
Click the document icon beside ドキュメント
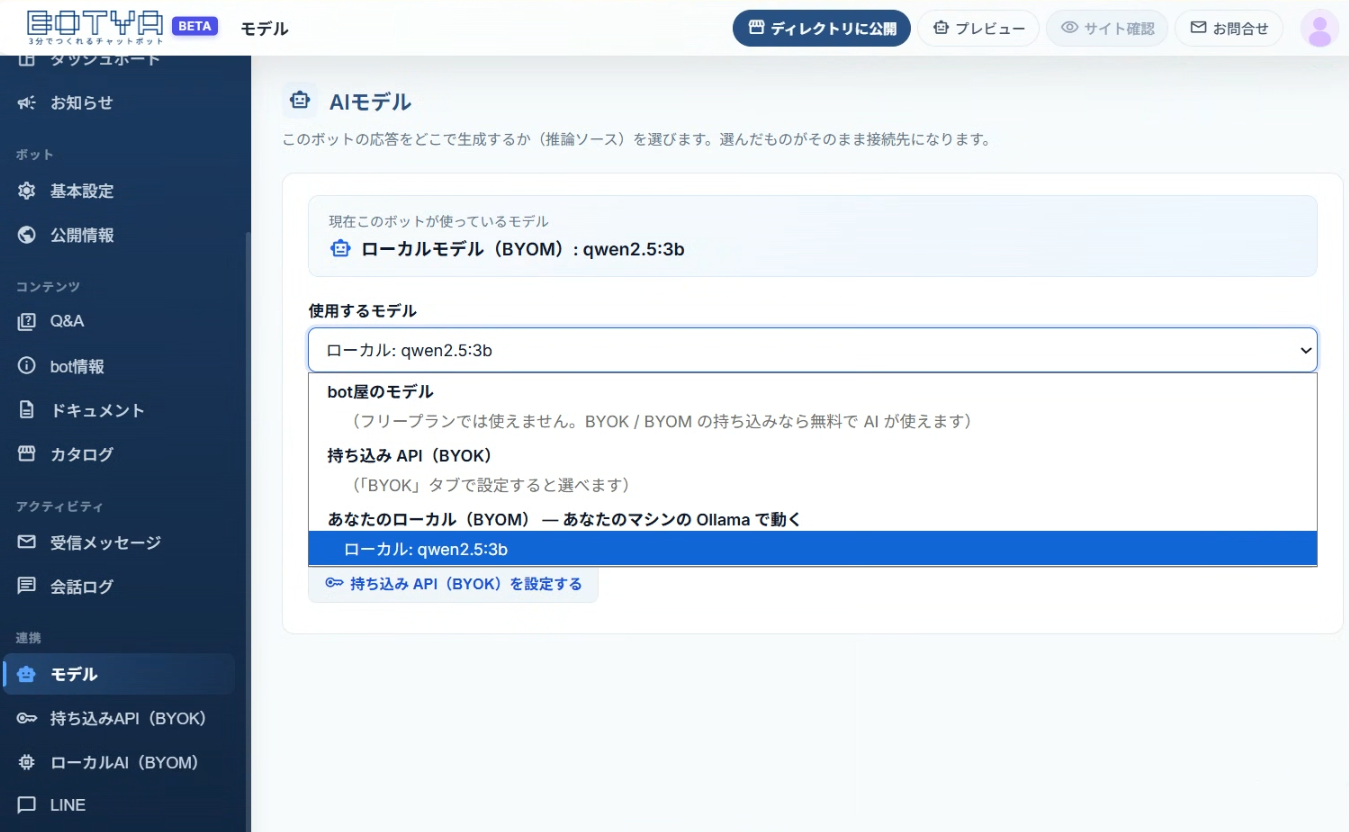coord(27,410)
